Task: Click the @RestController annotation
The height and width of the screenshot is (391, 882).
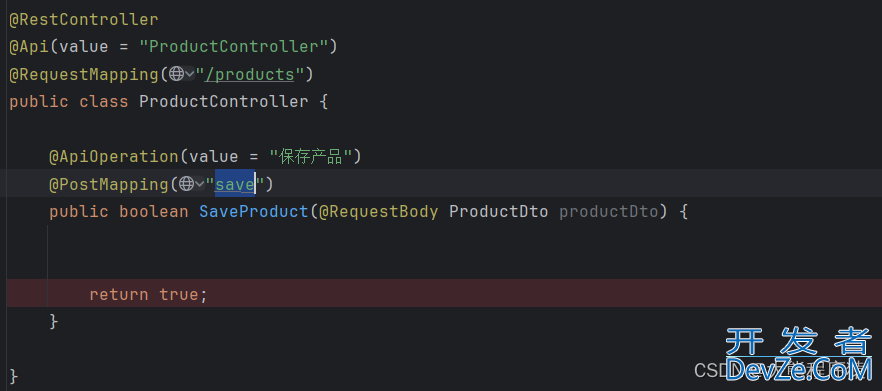Action: tap(84, 20)
